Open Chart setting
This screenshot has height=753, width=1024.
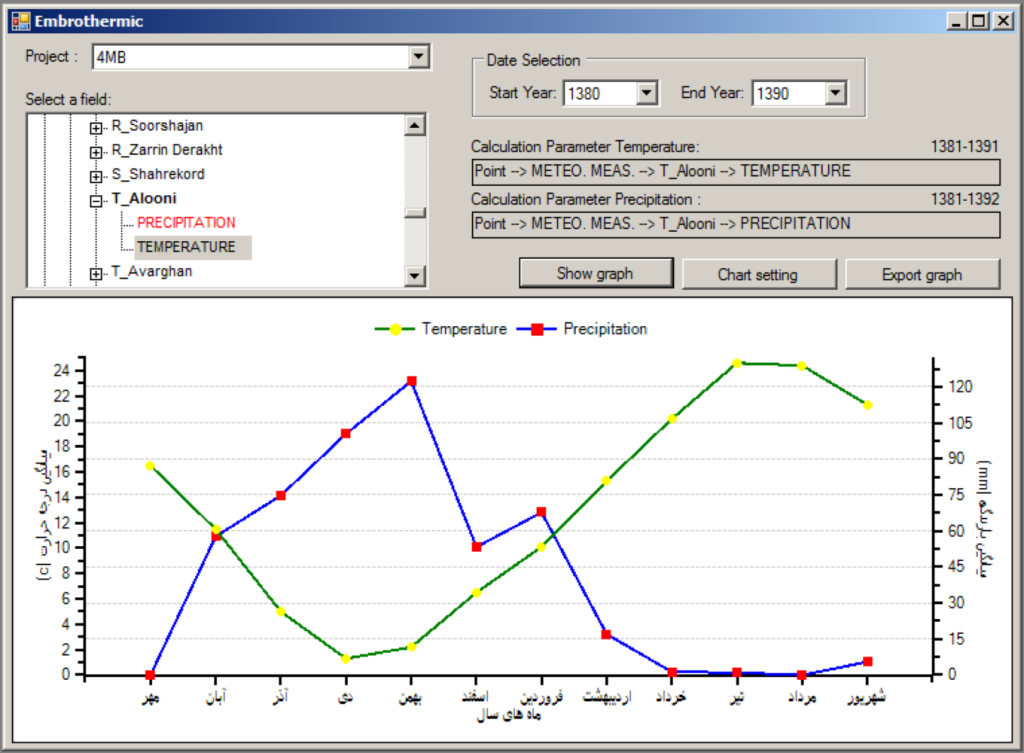click(x=758, y=274)
